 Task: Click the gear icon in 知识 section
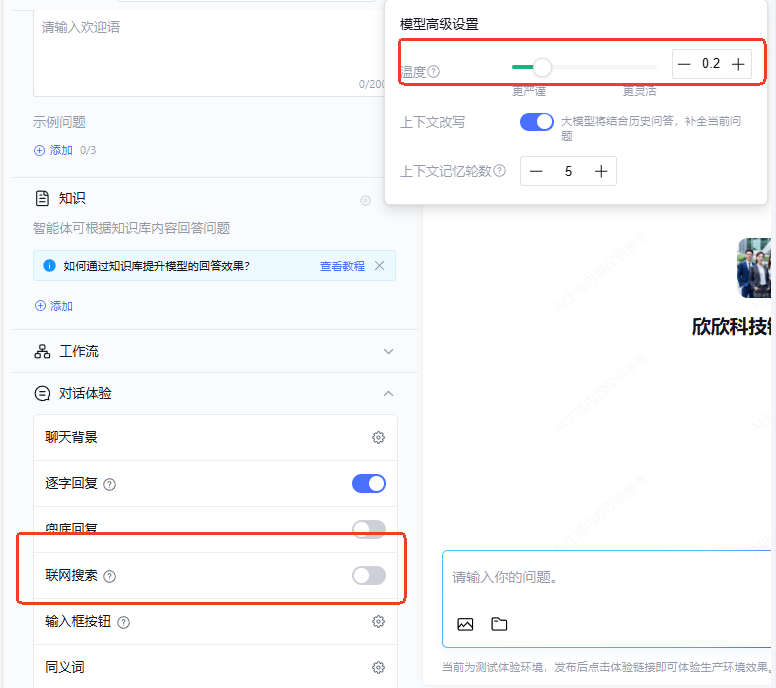(366, 200)
